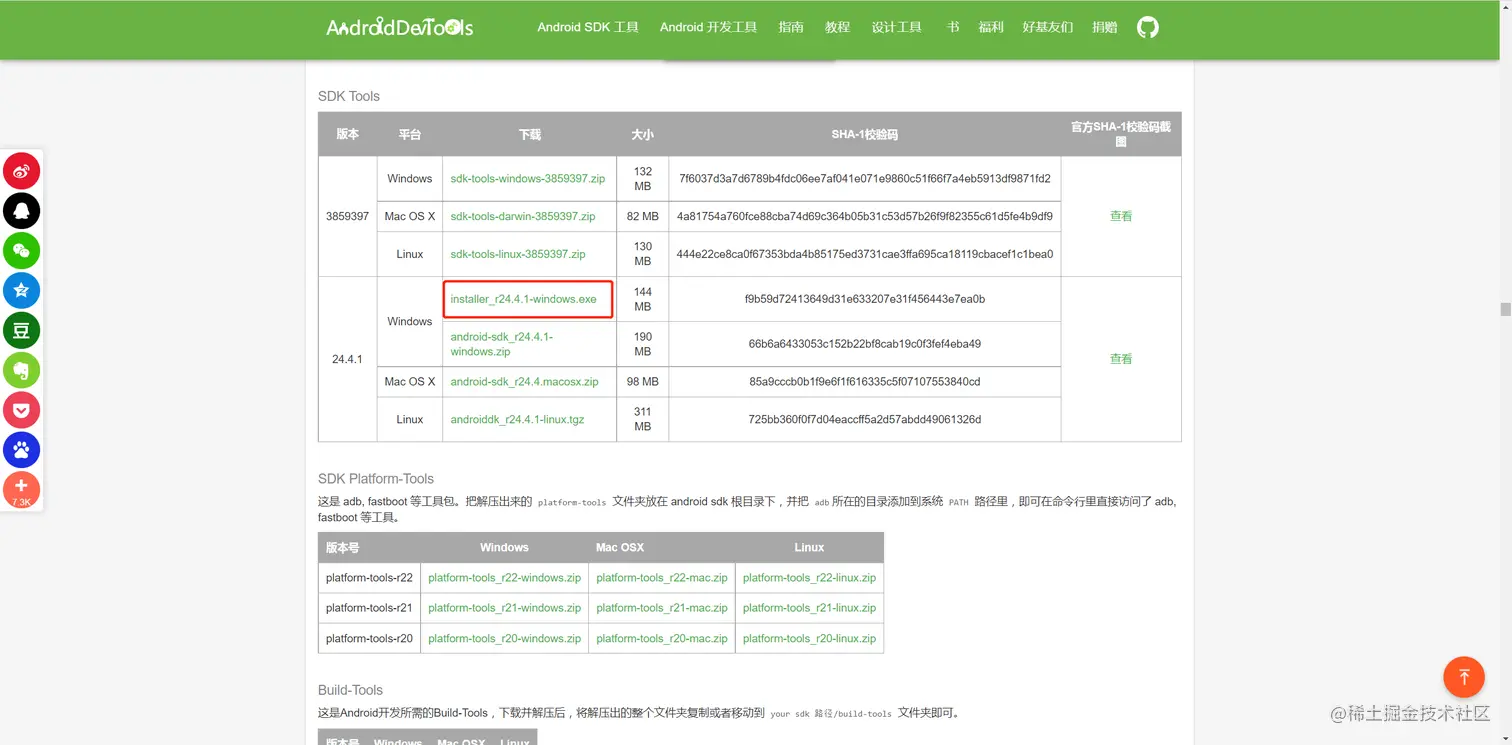Image resolution: width=1512 pixels, height=745 pixels.
Task: Share via the QQ penguin icon
Action: (x=21, y=211)
